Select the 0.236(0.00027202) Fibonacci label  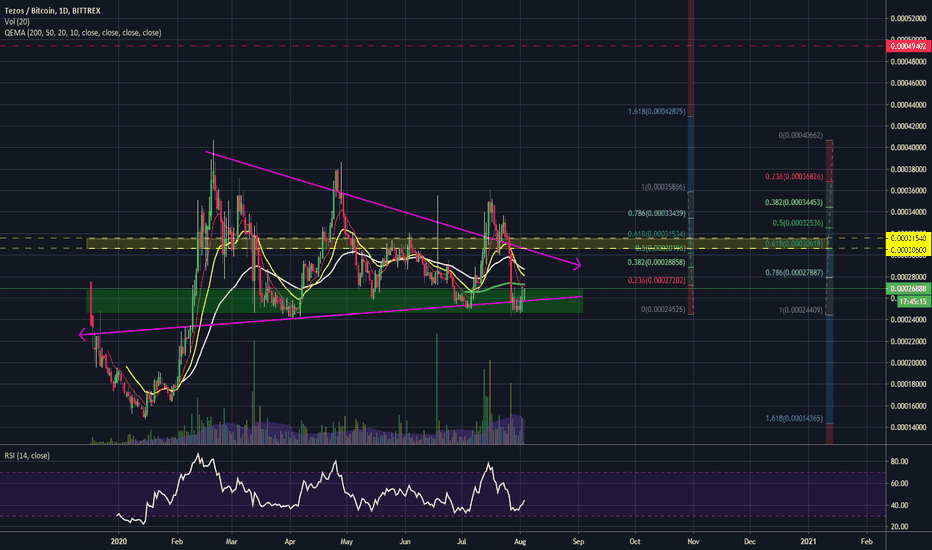tap(656, 280)
